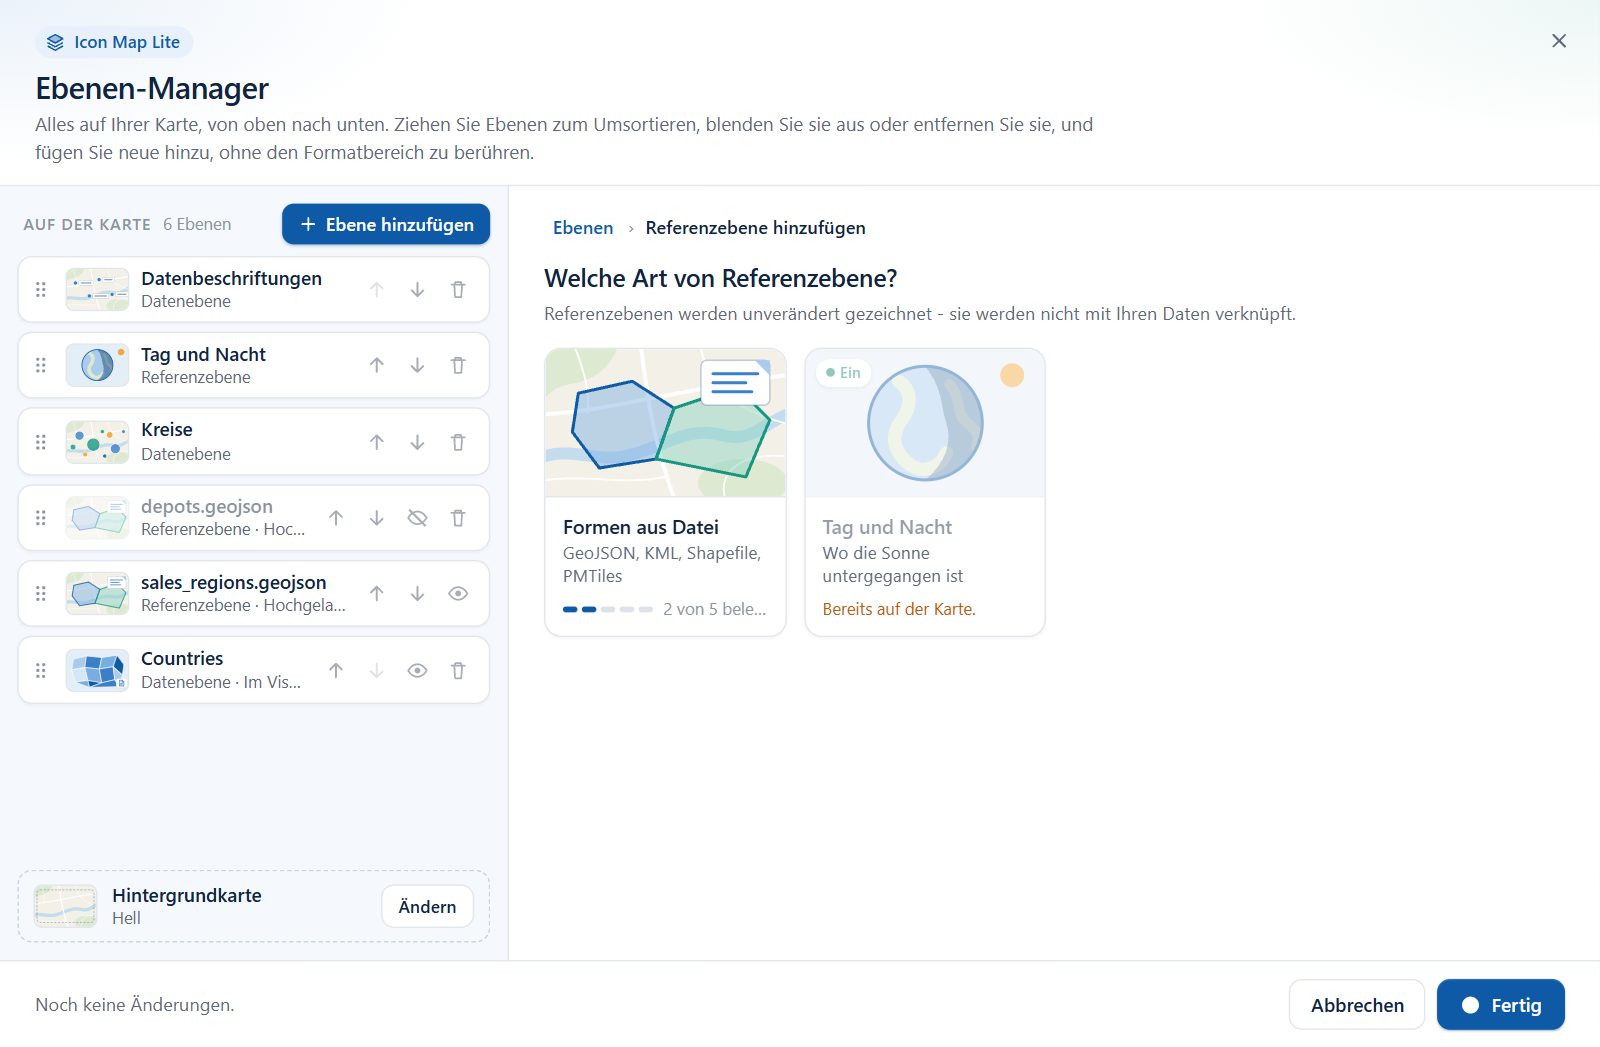Toggle visibility of Countries layer
Image resolution: width=1600 pixels, height=1047 pixels.
[417, 671]
